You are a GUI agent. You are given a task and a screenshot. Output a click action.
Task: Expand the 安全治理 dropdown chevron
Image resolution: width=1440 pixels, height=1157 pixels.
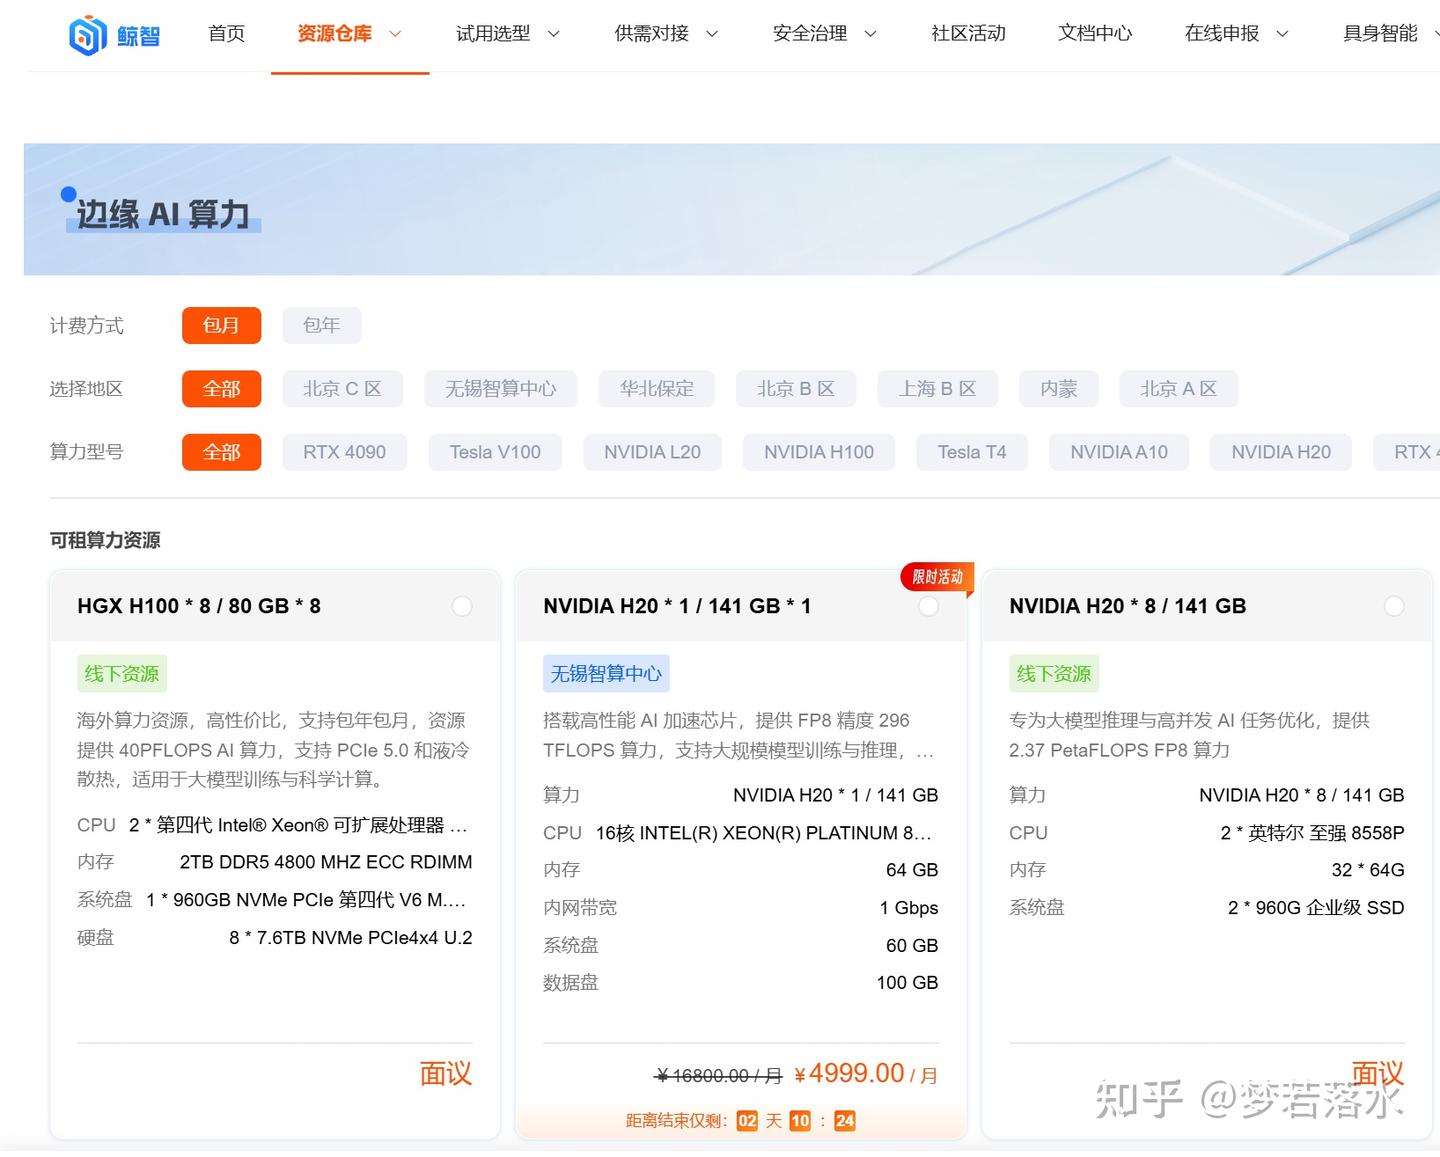(x=870, y=34)
